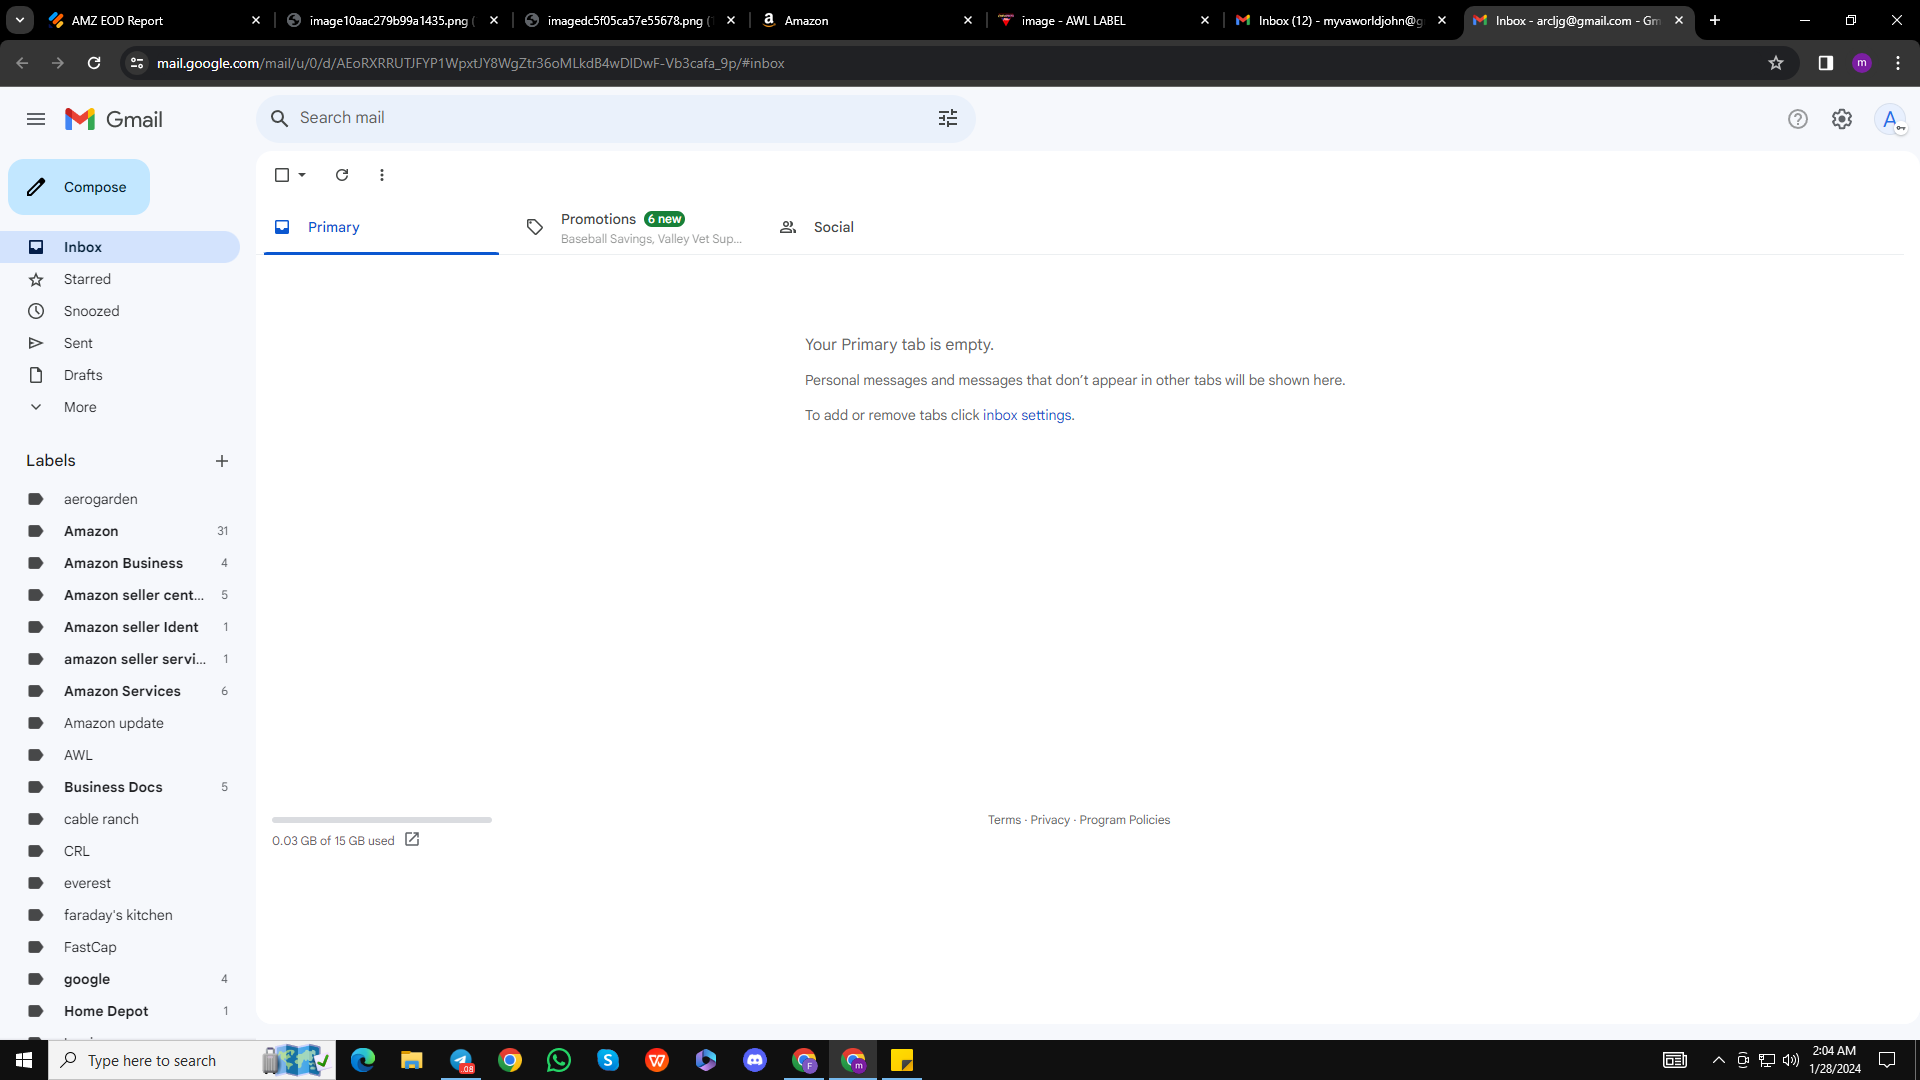The width and height of the screenshot is (1920, 1080).
Task: Bookmark this page with the star icon
Action: pos(1776,63)
